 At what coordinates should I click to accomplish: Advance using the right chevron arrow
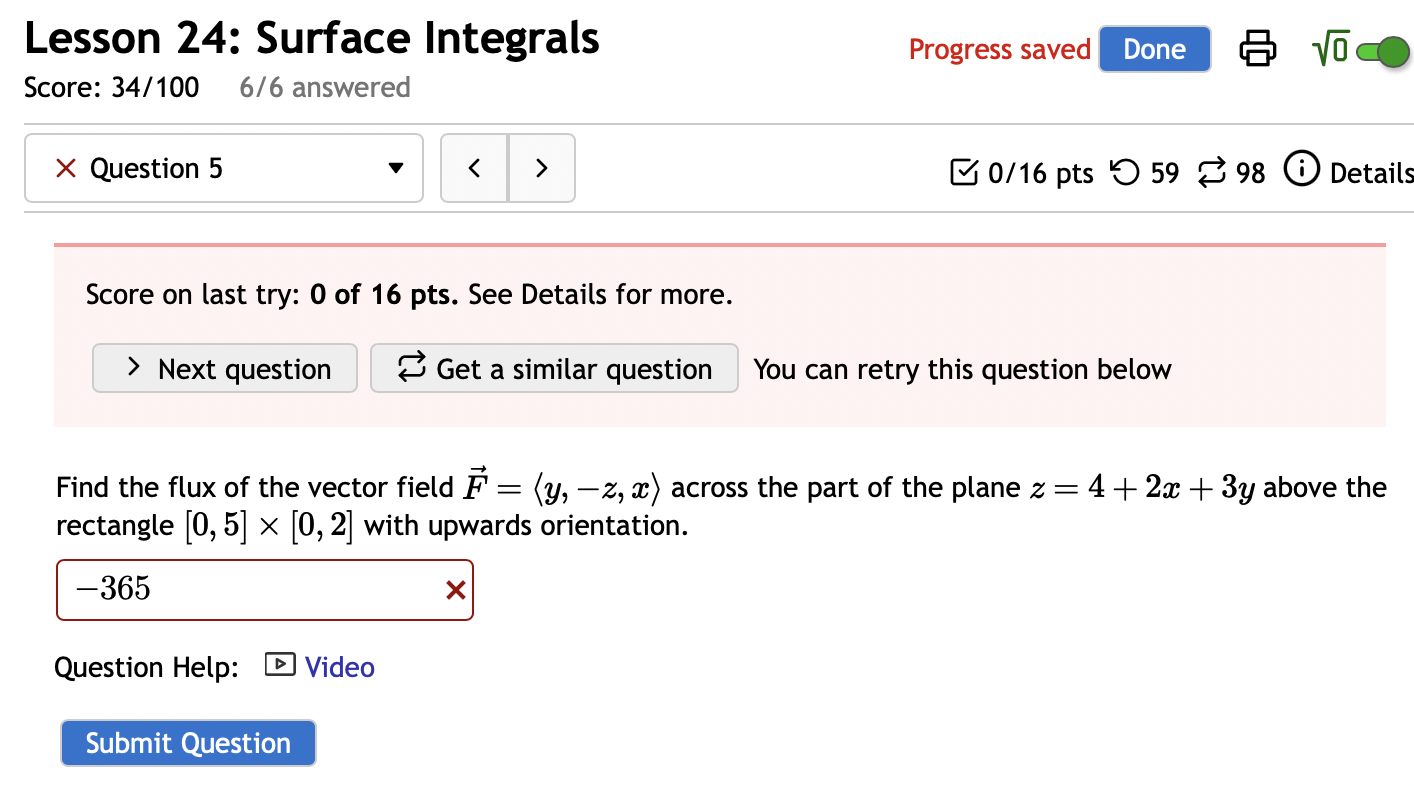[541, 168]
